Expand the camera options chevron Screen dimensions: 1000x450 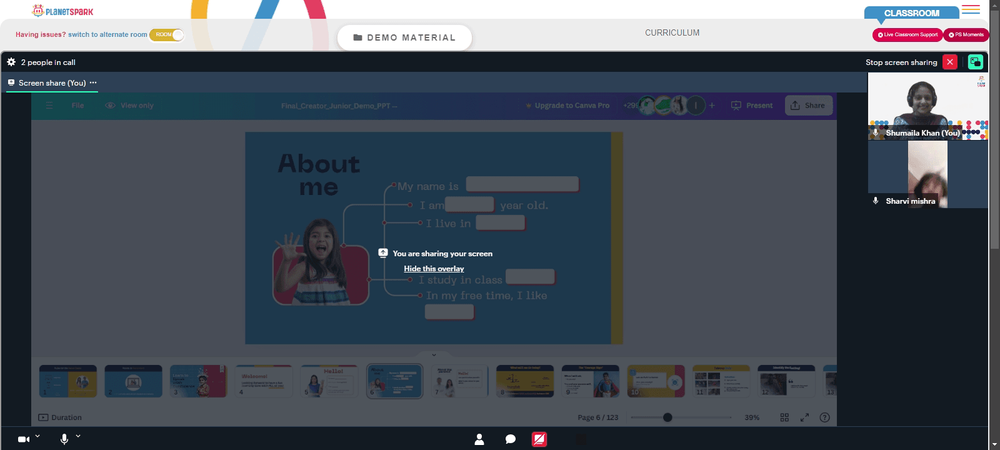pyautogui.click(x=37, y=436)
